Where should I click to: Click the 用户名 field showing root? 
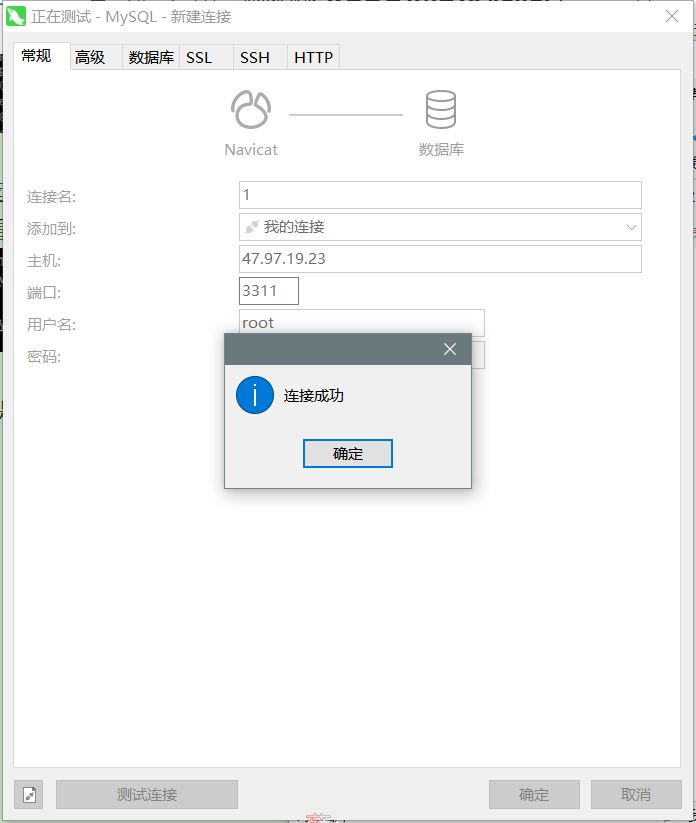click(x=362, y=321)
